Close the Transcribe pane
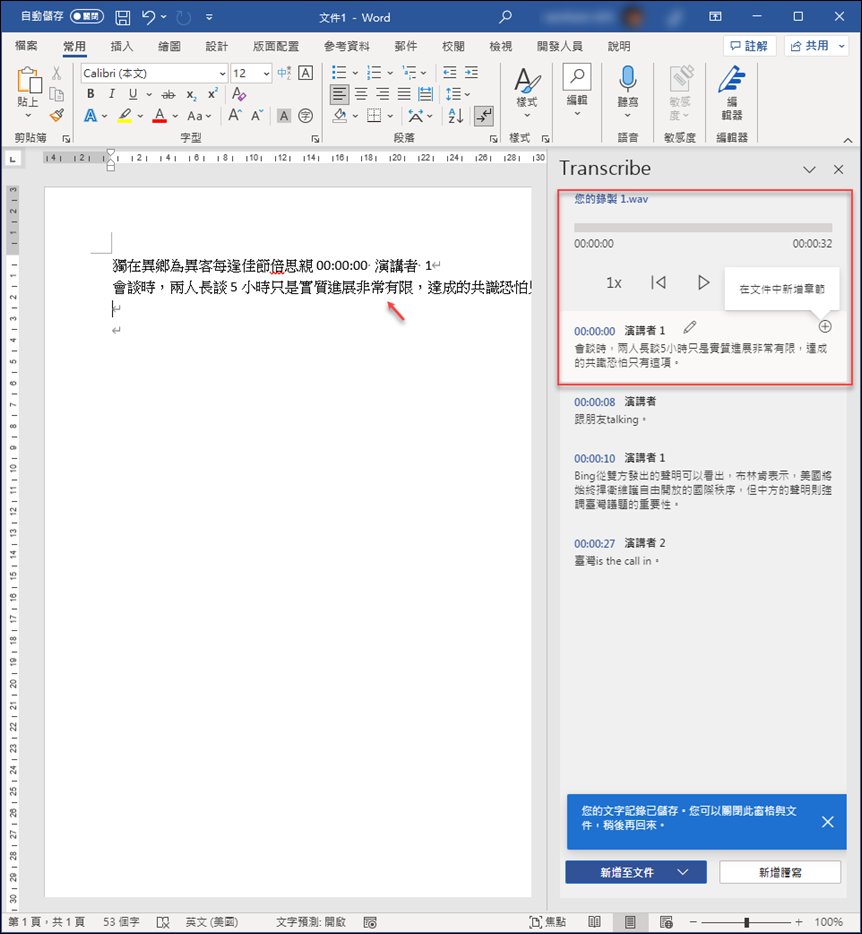The height and width of the screenshot is (934, 862). [838, 170]
